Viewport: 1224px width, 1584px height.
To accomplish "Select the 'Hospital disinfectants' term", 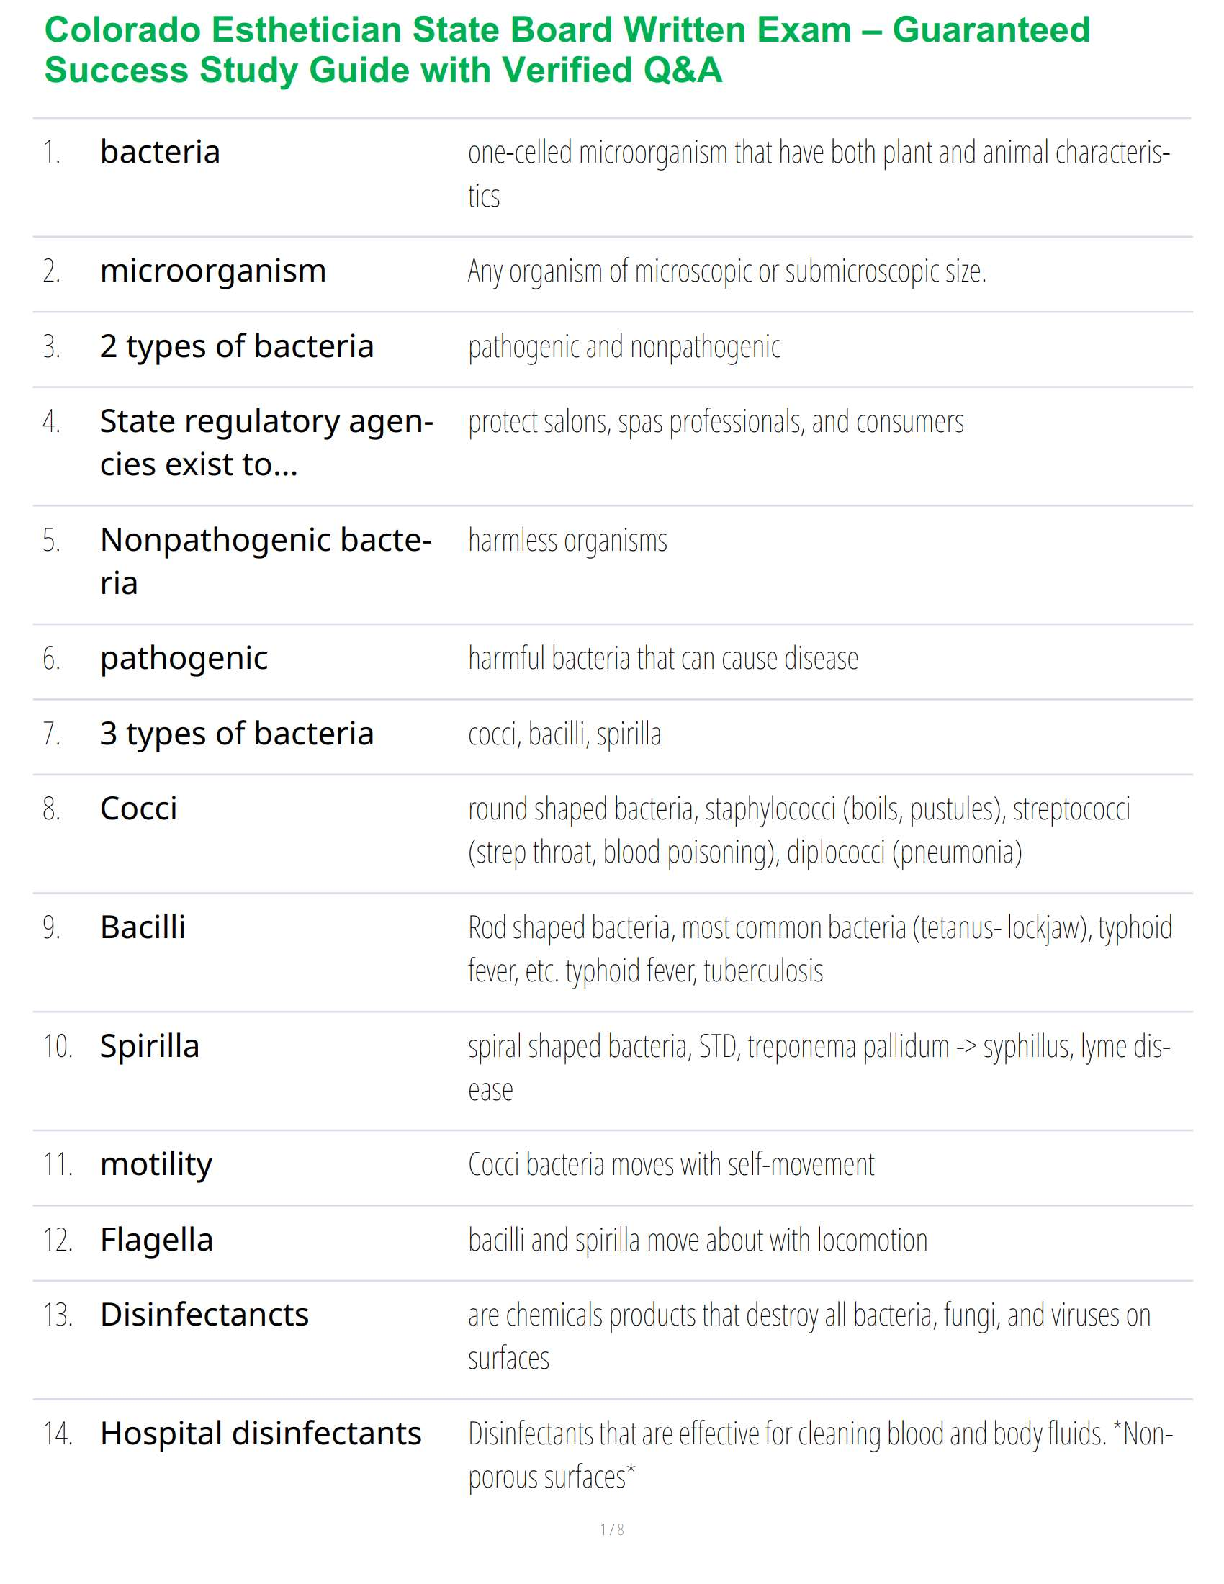I will click(x=261, y=1433).
